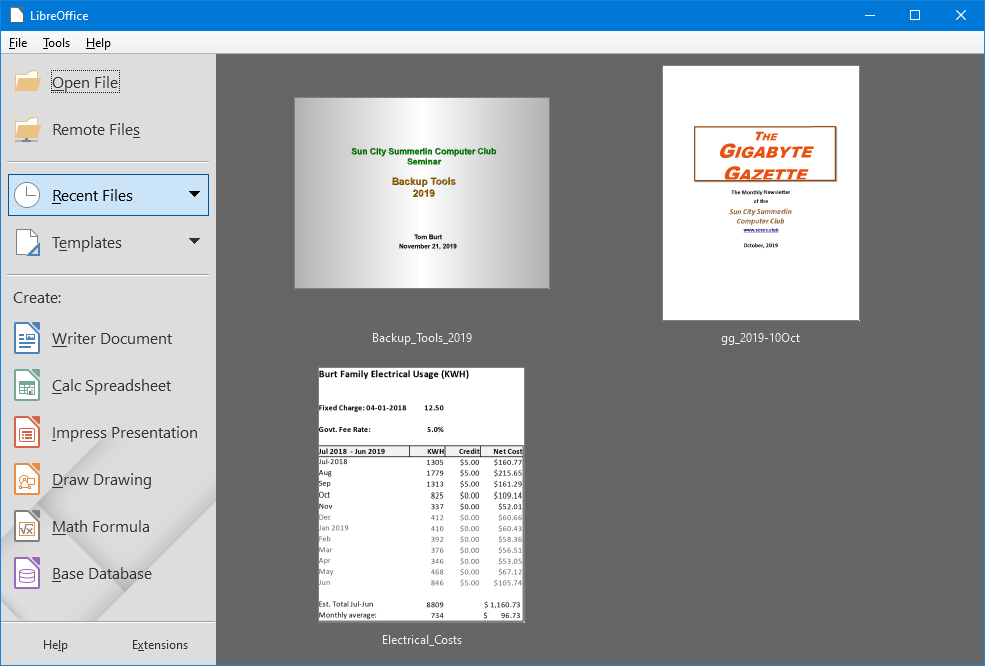Open the Electrical_Costs spreadsheet thumbnail
This screenshot has height=666, width=985.
(422, 495)
